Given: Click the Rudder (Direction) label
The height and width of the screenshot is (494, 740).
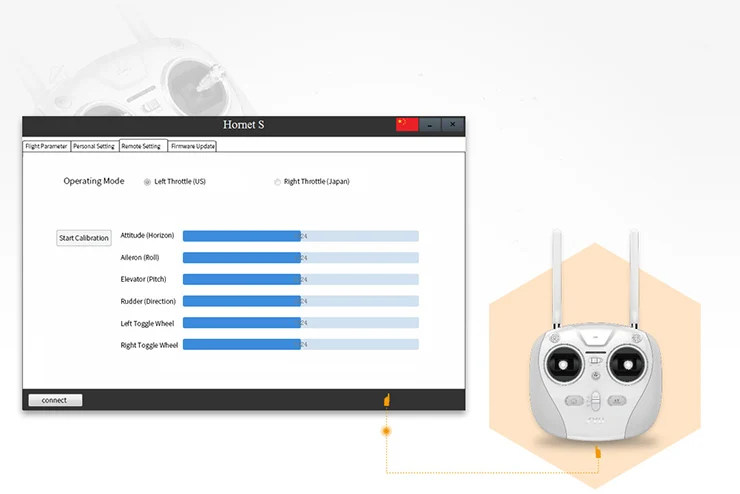Looking at the screenshot, I should coord(148,301).
